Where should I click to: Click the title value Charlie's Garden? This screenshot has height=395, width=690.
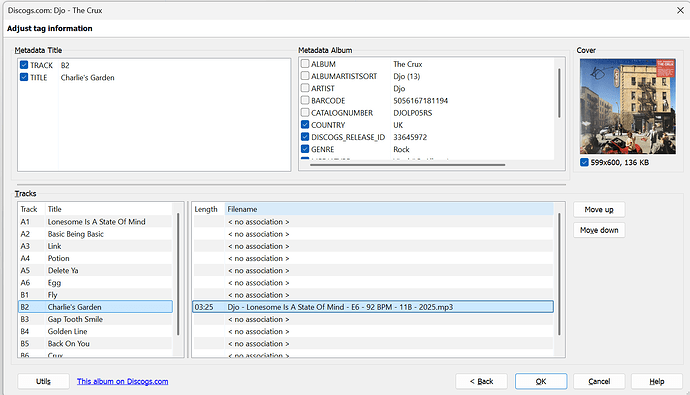click(88, 77)
